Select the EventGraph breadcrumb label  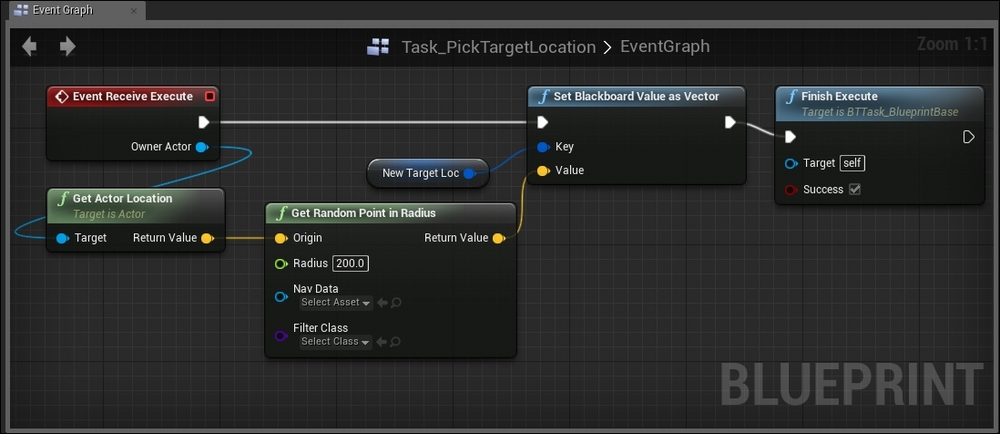[x=665, y=47]
